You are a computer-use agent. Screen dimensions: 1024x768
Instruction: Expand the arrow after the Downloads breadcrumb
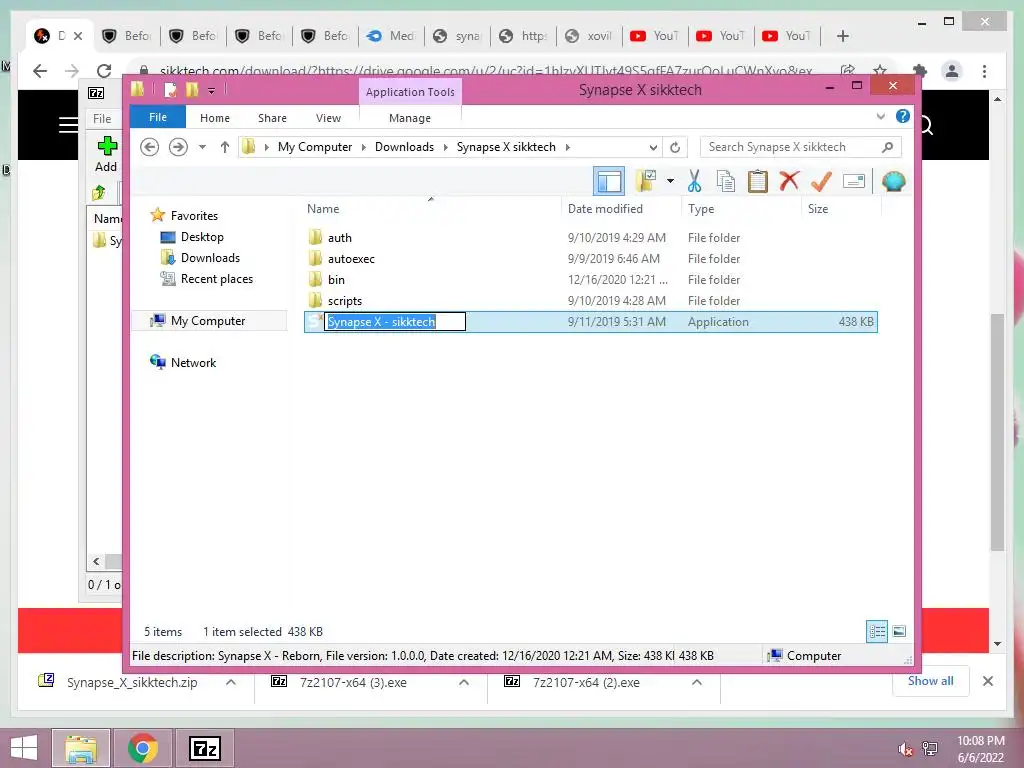click(x=445, y=147)
